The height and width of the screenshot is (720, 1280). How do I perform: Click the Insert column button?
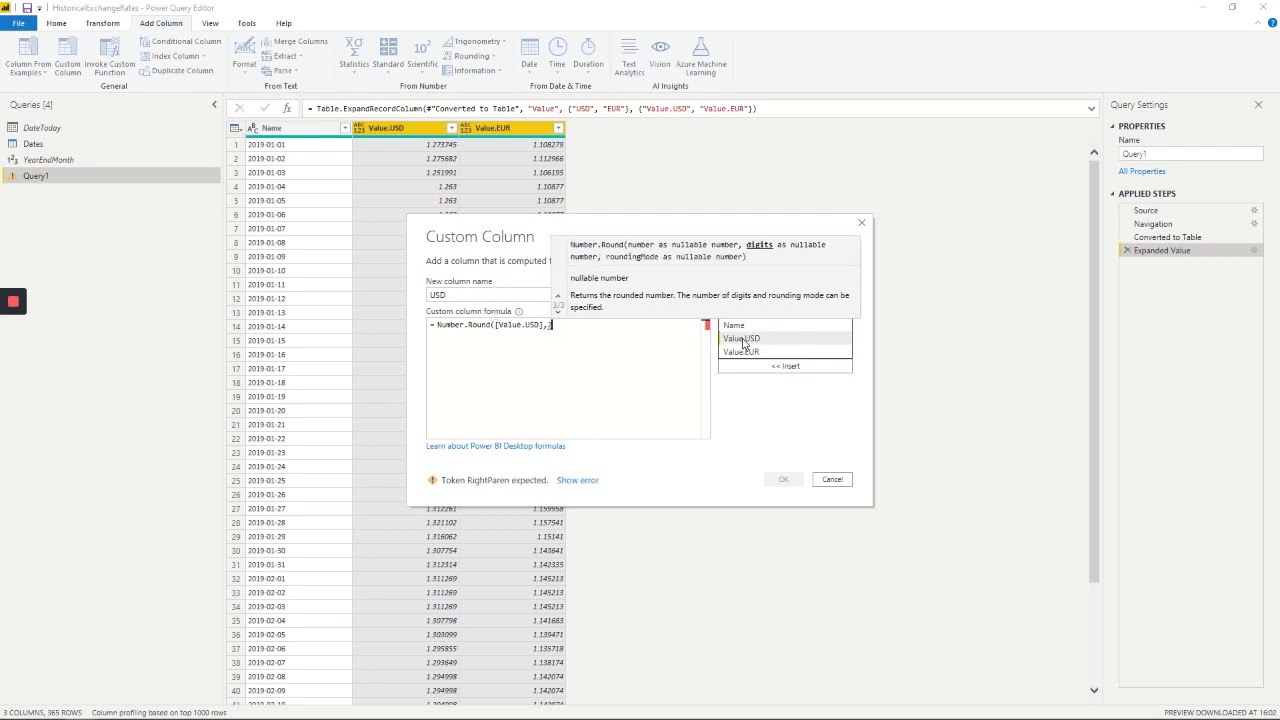(x=785, y=366)
